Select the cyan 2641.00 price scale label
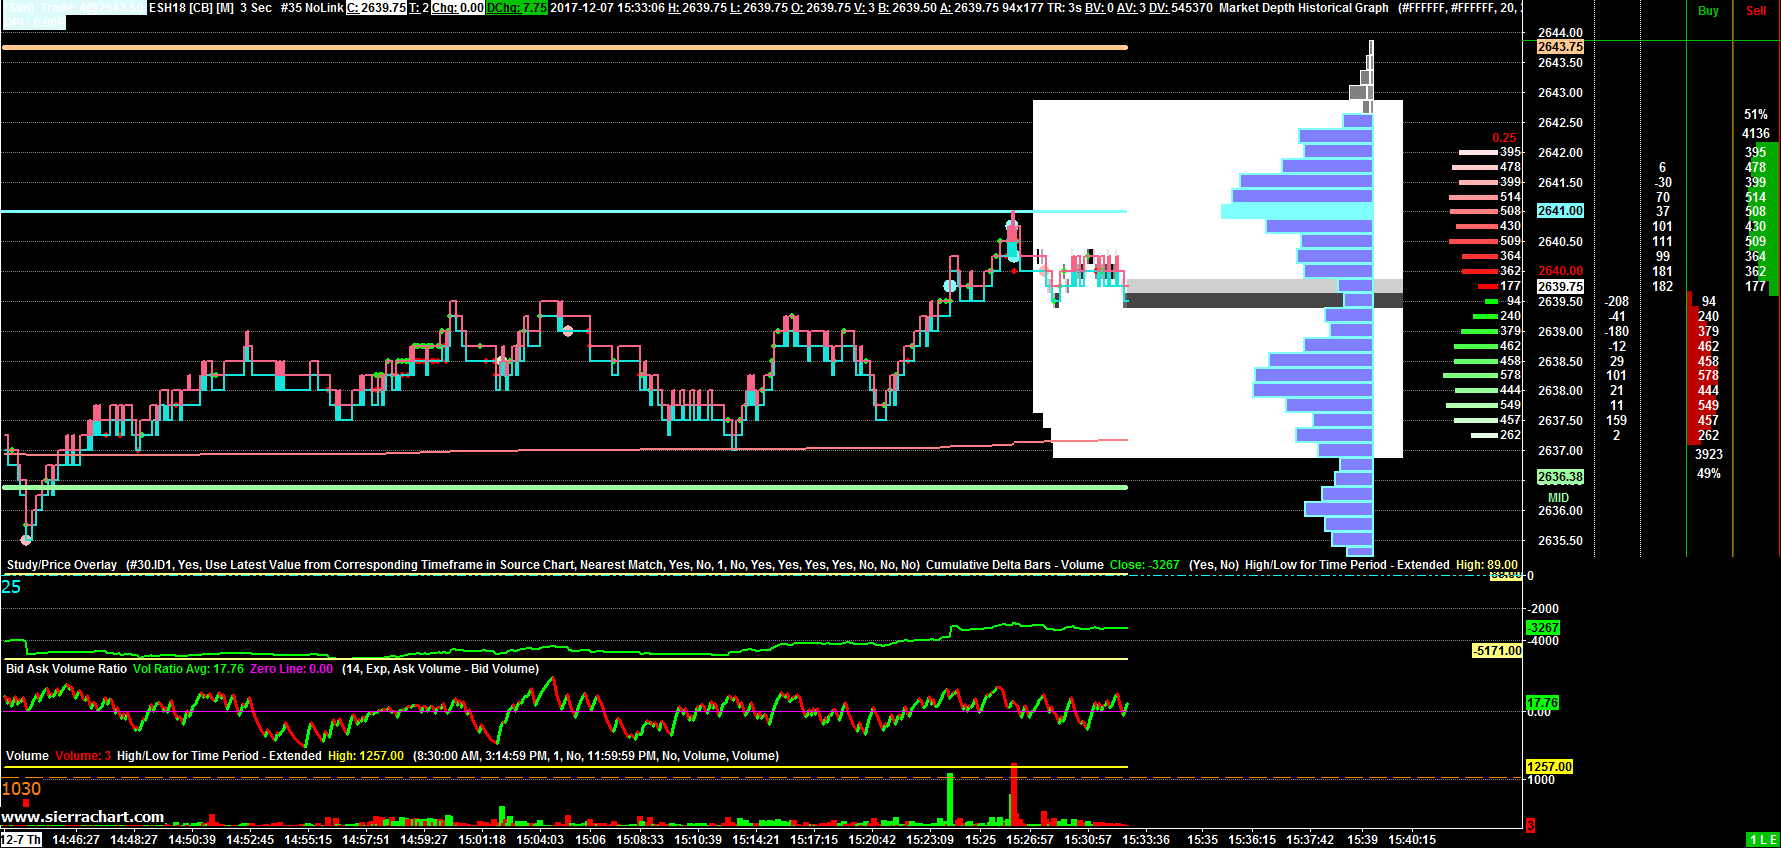 tap(1560, 211)
